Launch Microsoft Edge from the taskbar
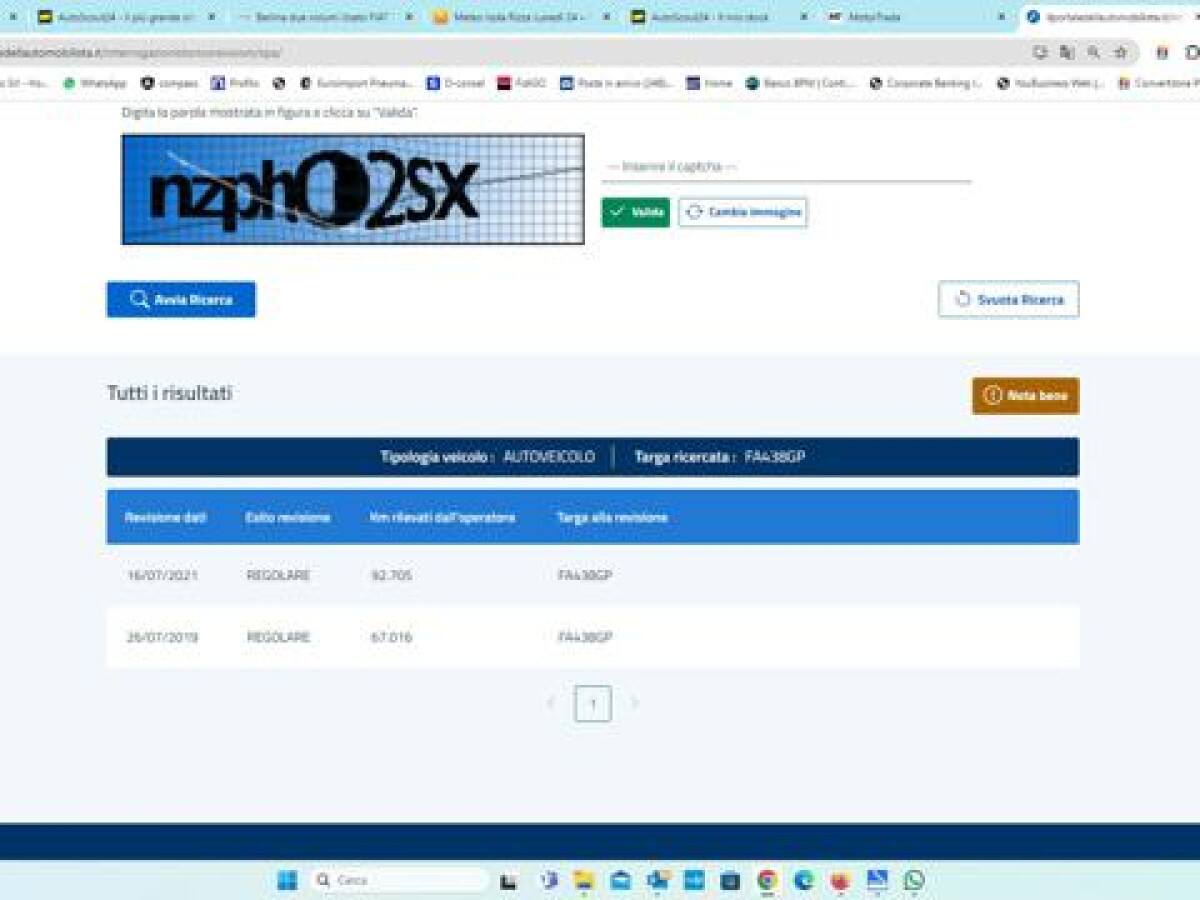Image resolution: width=1200 pixels, height=900 pixels. [804, 880]
